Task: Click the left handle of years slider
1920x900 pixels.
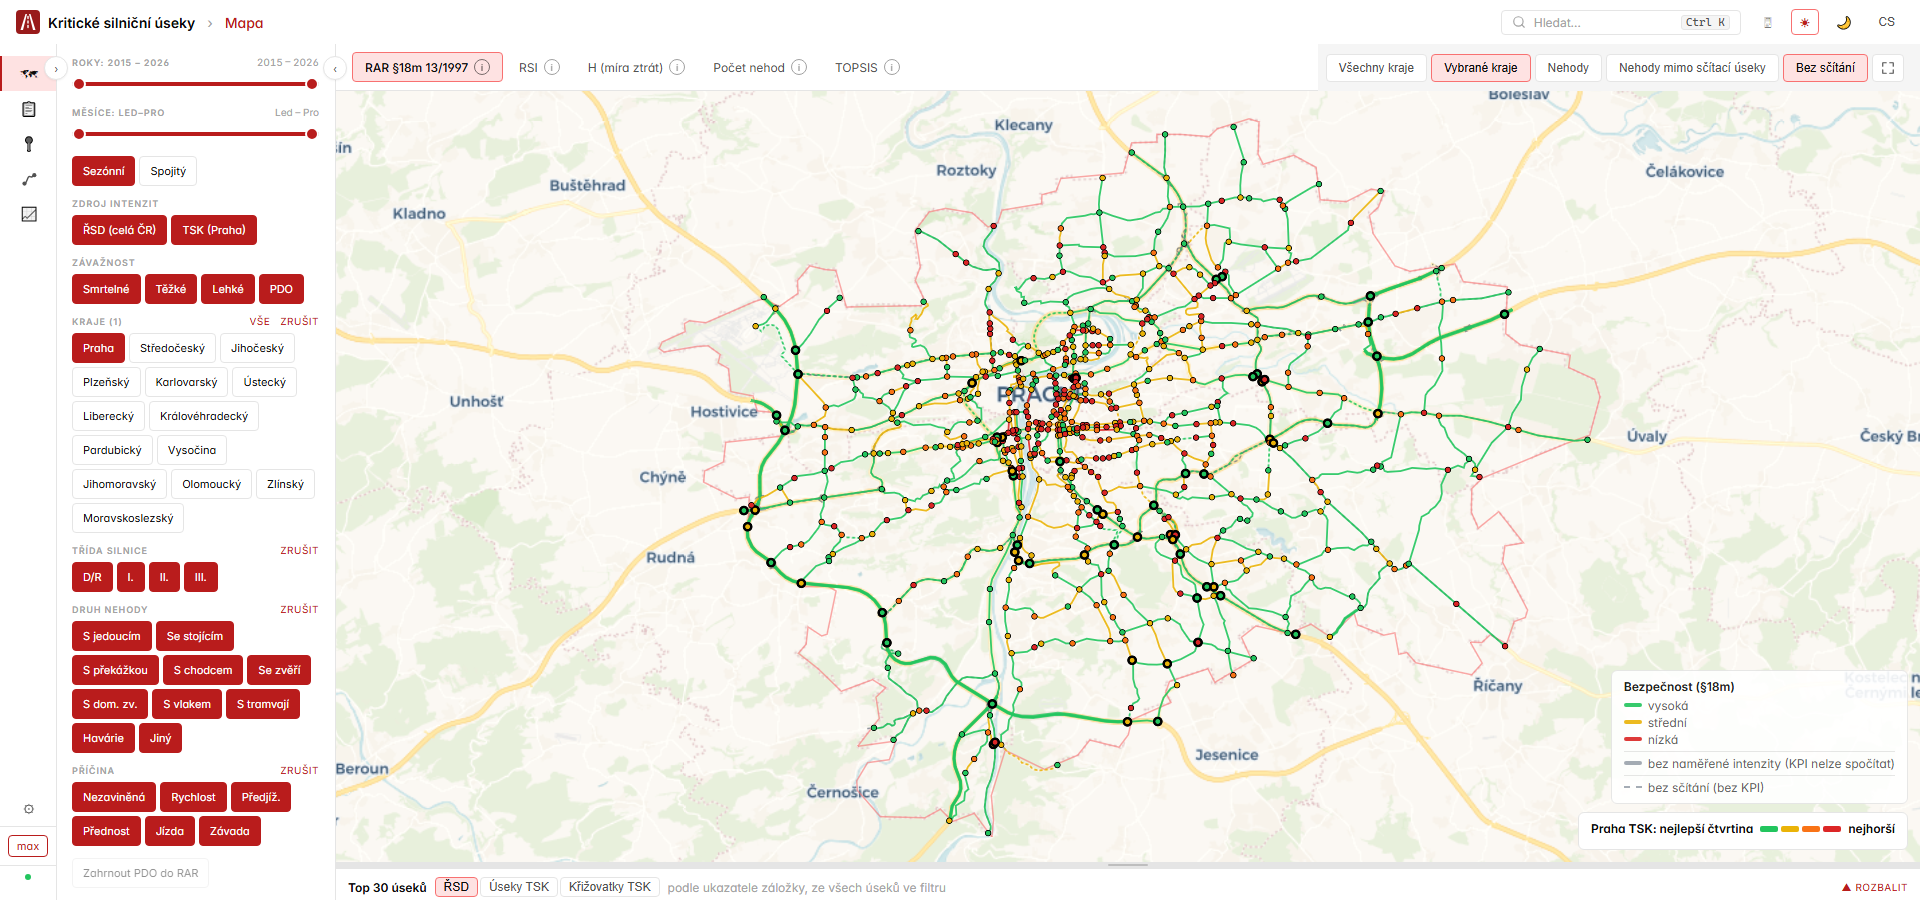Action: click(79, 84)
